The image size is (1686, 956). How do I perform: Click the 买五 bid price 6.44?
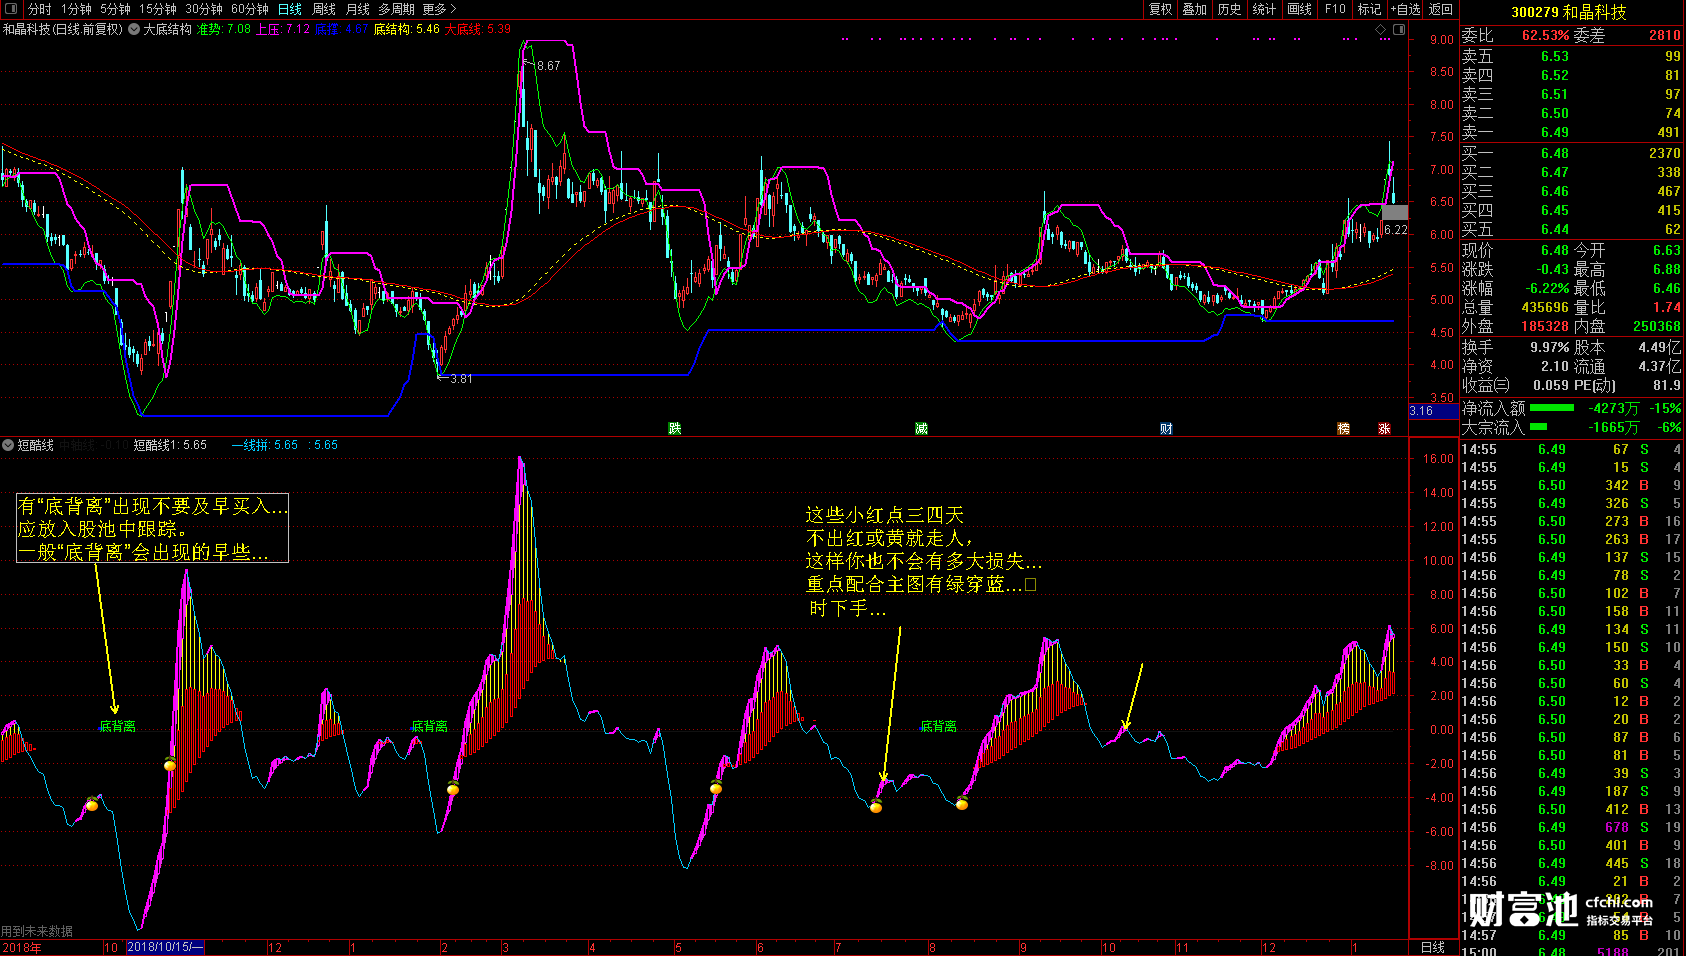[1554, 229]
